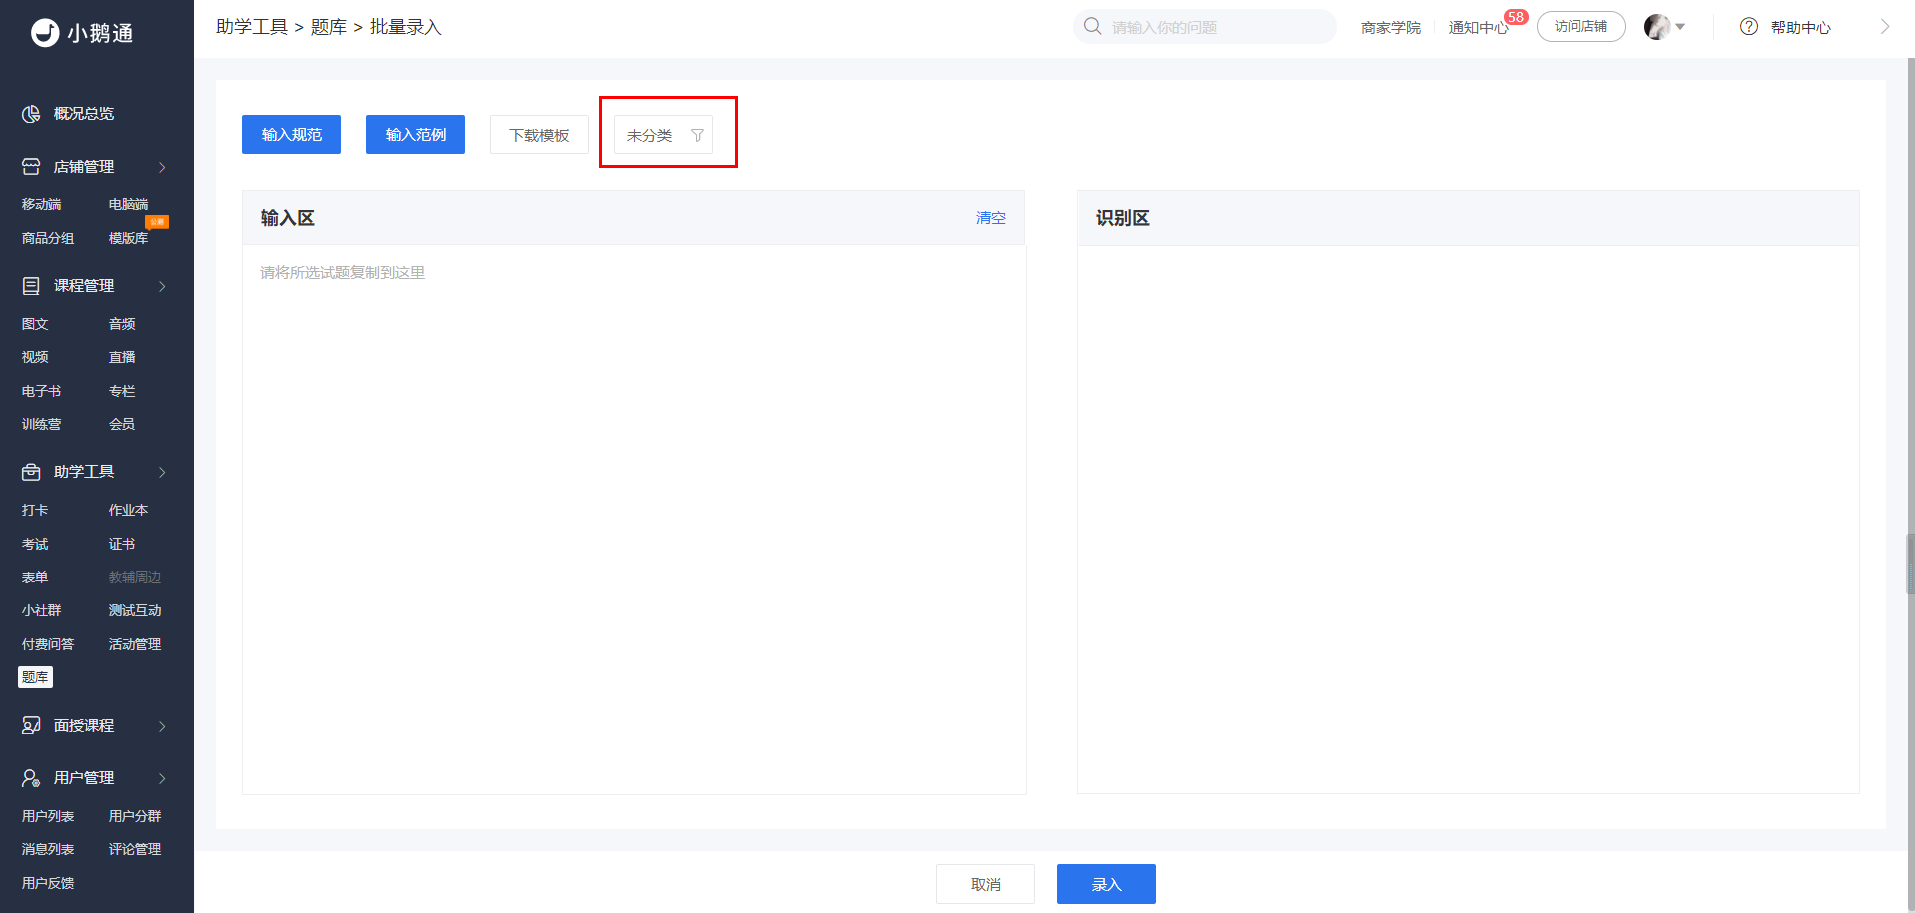Click the 助学工具 toolbox icon

click(x=31, y=472)
